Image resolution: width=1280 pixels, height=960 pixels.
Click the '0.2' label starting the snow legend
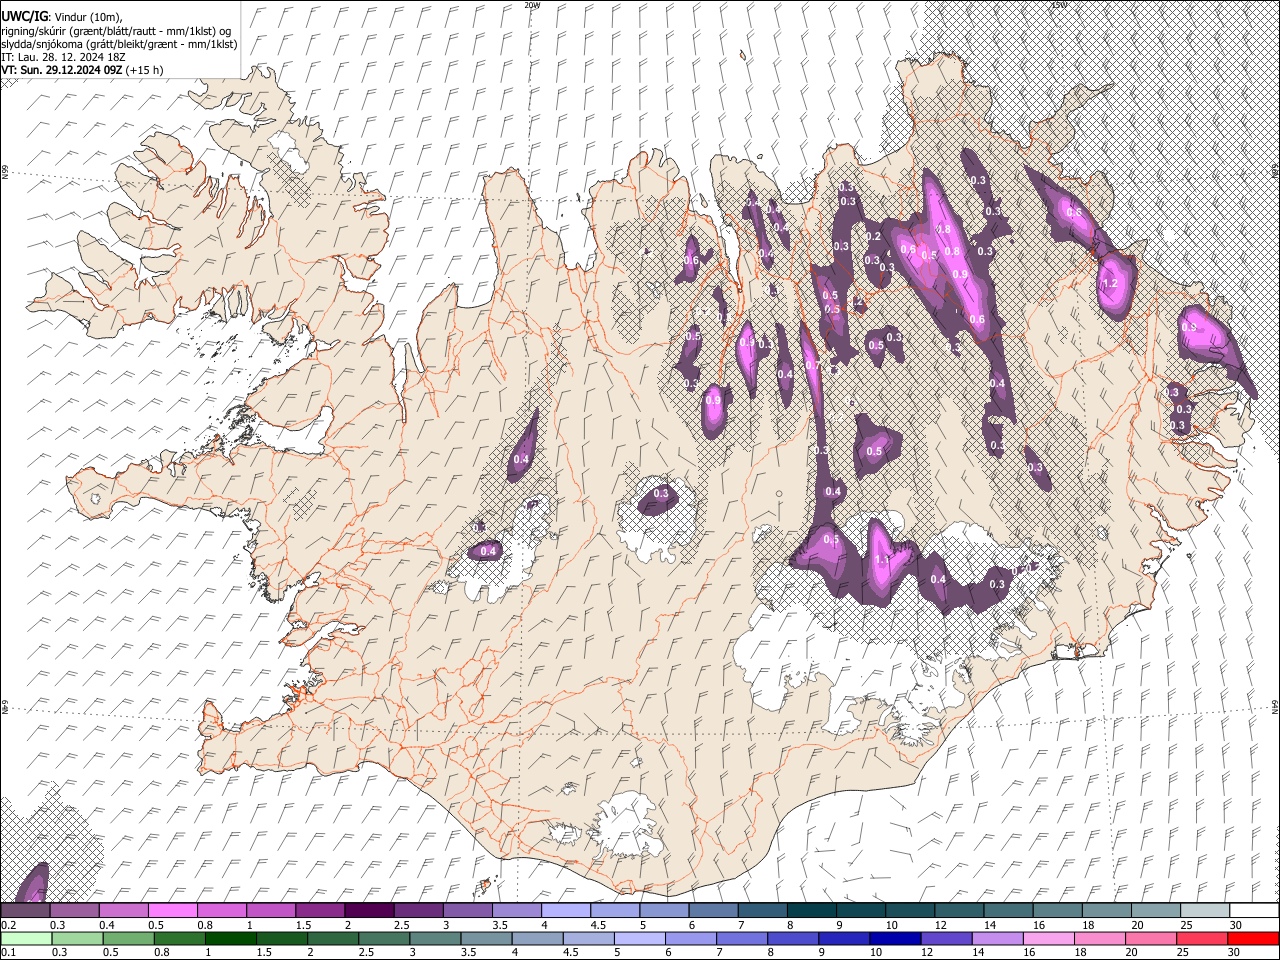point(8,925)
